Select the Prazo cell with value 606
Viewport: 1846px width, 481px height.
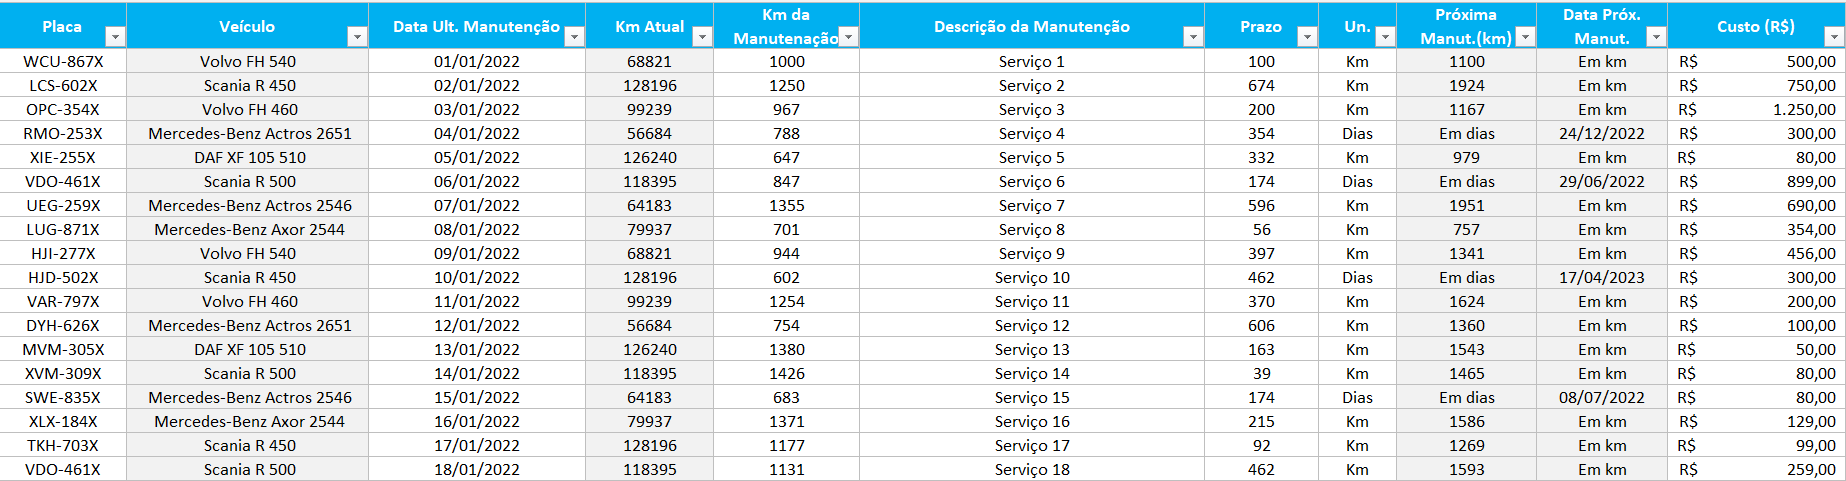pos(1261,326)
